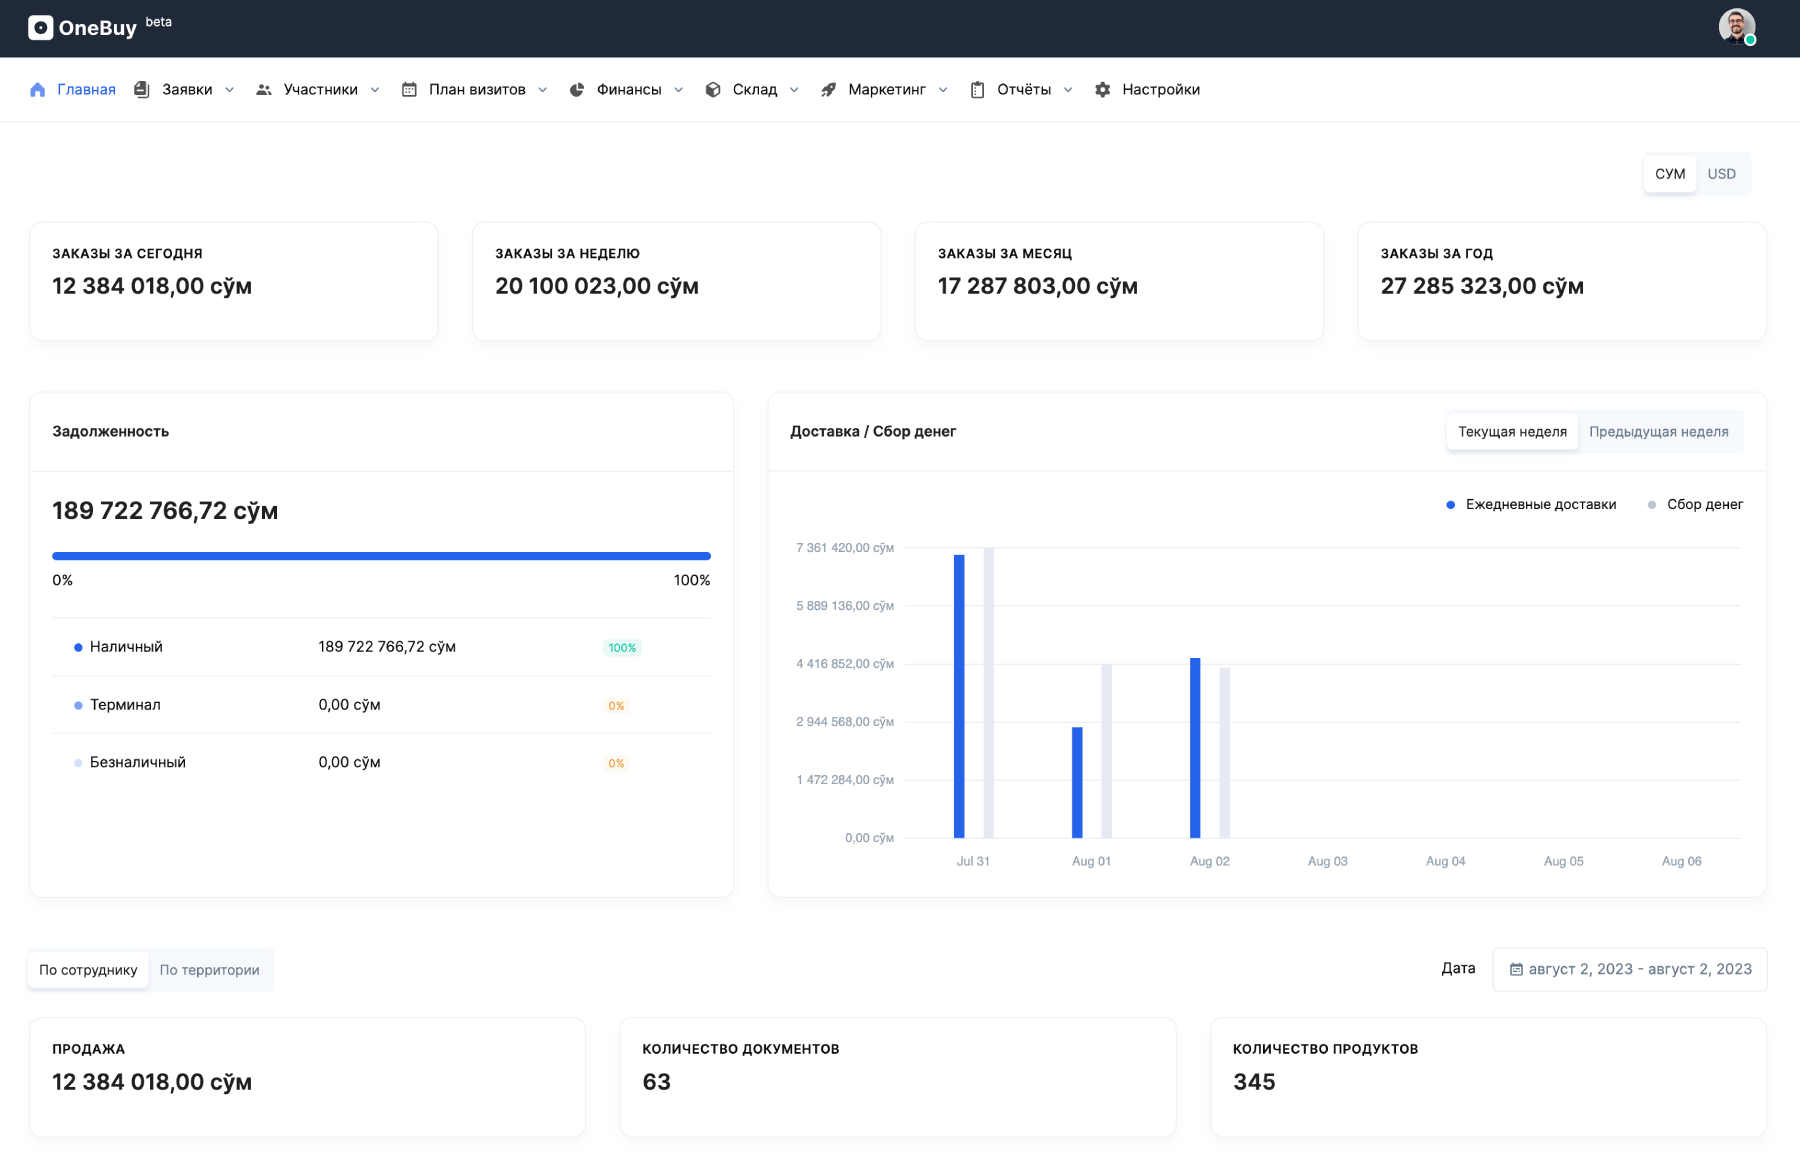This screenshot has width=1800, height=1166.
Task: Toggle Сбор денег legend series
Action: [1695, 505]
